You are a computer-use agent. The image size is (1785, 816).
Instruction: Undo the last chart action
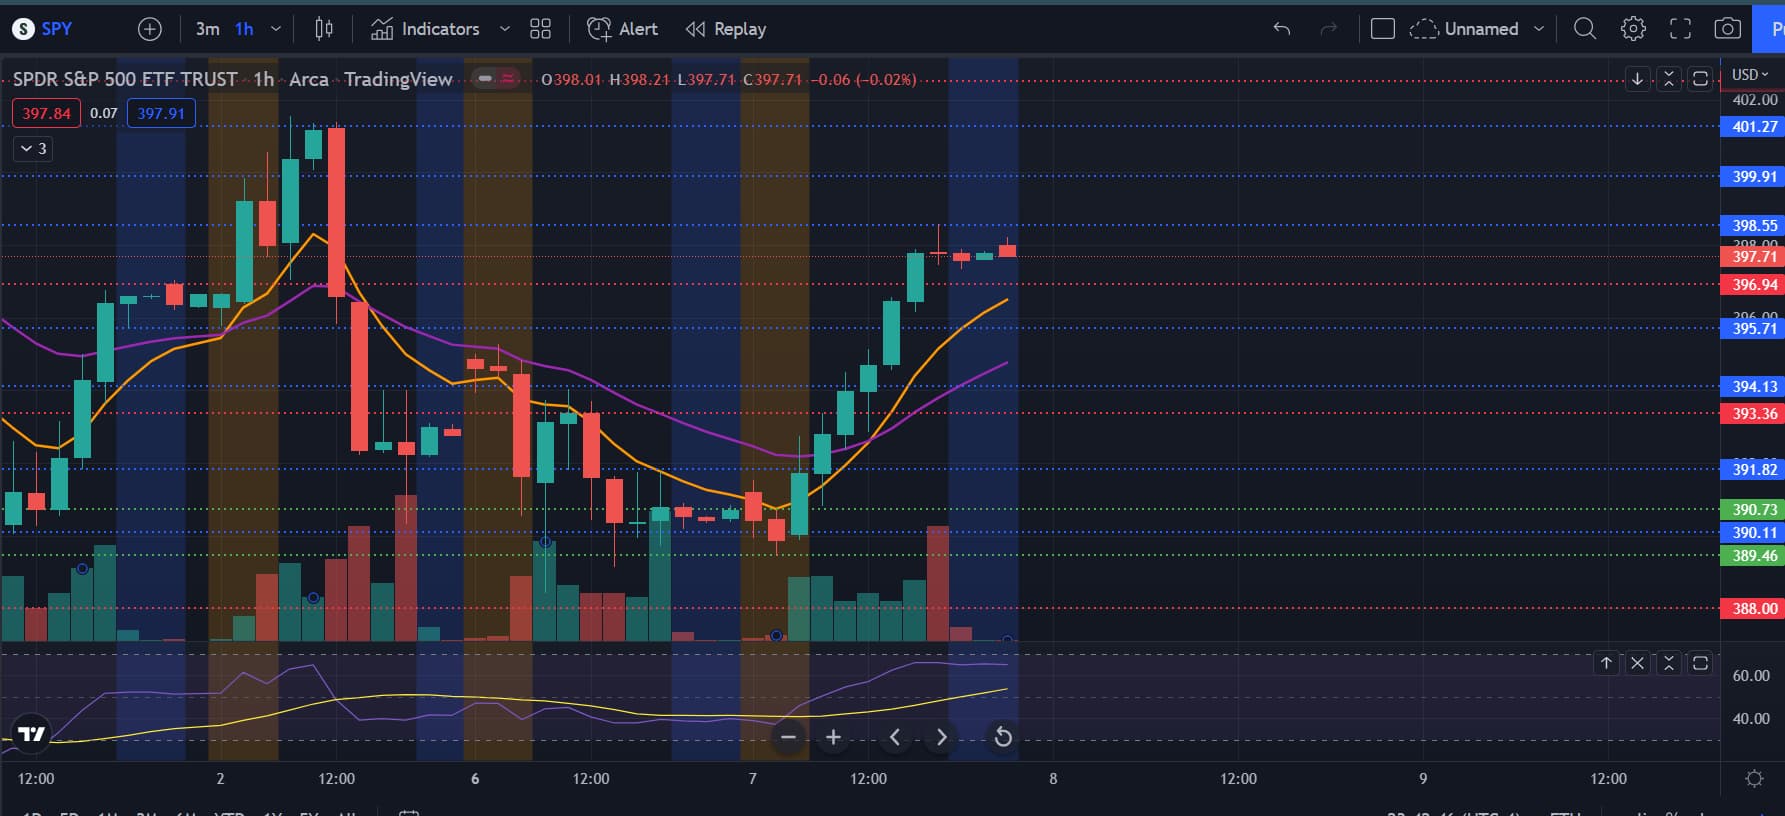1282,29
